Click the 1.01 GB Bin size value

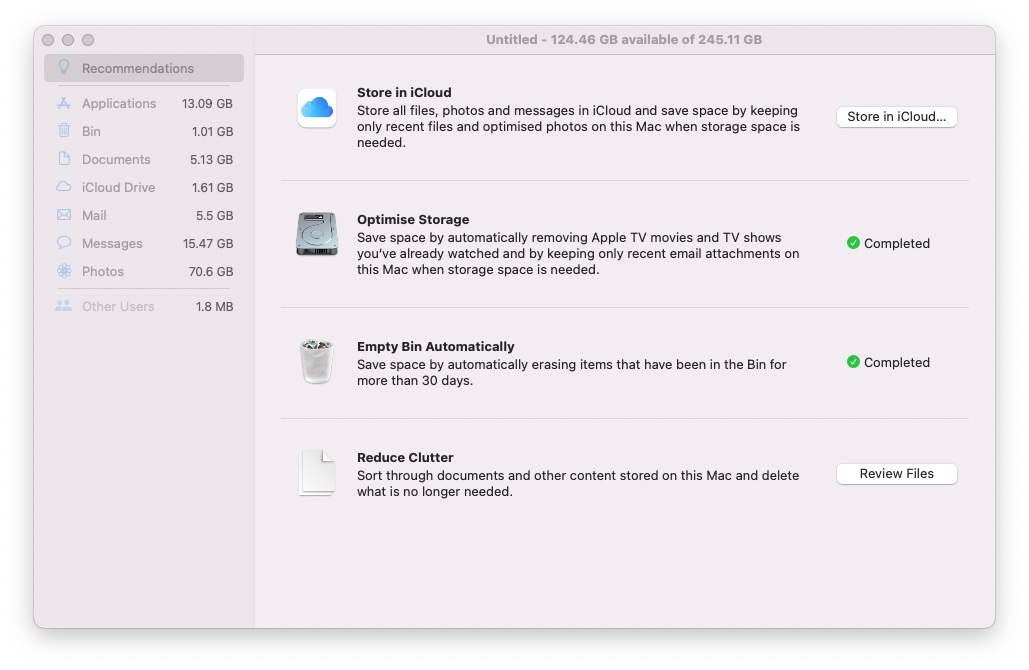[x=213, y=131]
